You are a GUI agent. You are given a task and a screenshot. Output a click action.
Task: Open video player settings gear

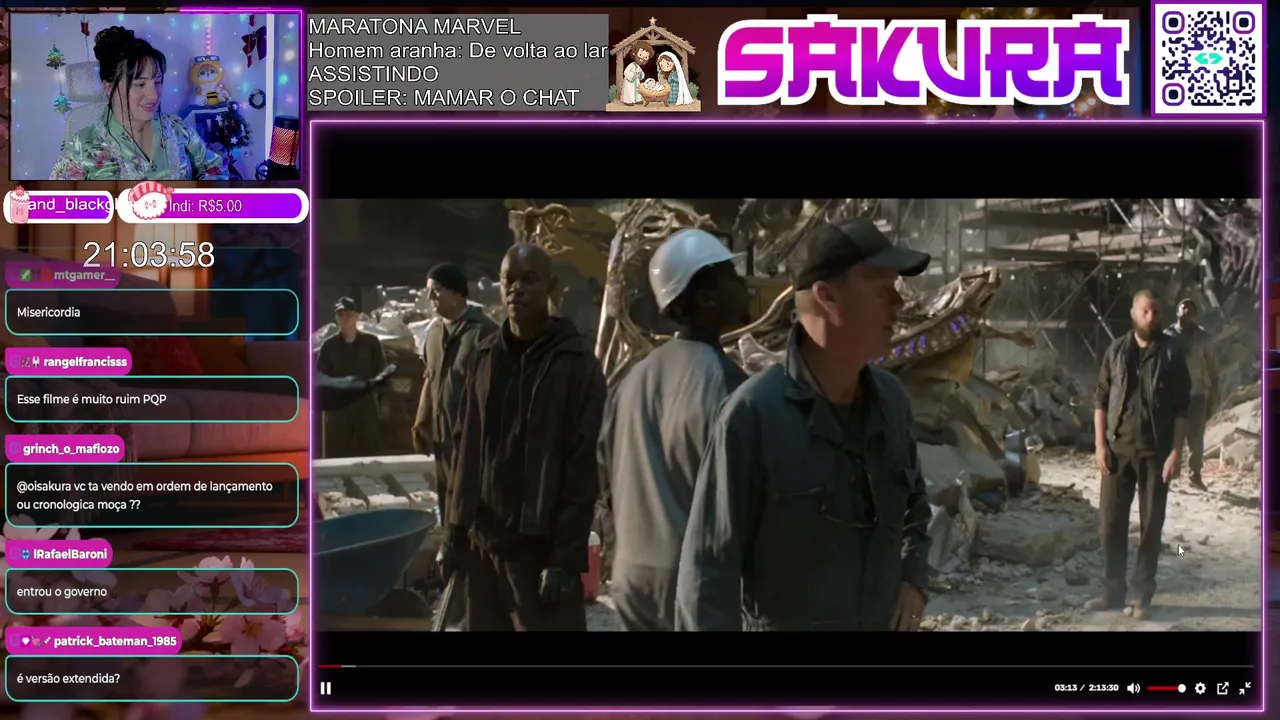(x=1200, y=688)
